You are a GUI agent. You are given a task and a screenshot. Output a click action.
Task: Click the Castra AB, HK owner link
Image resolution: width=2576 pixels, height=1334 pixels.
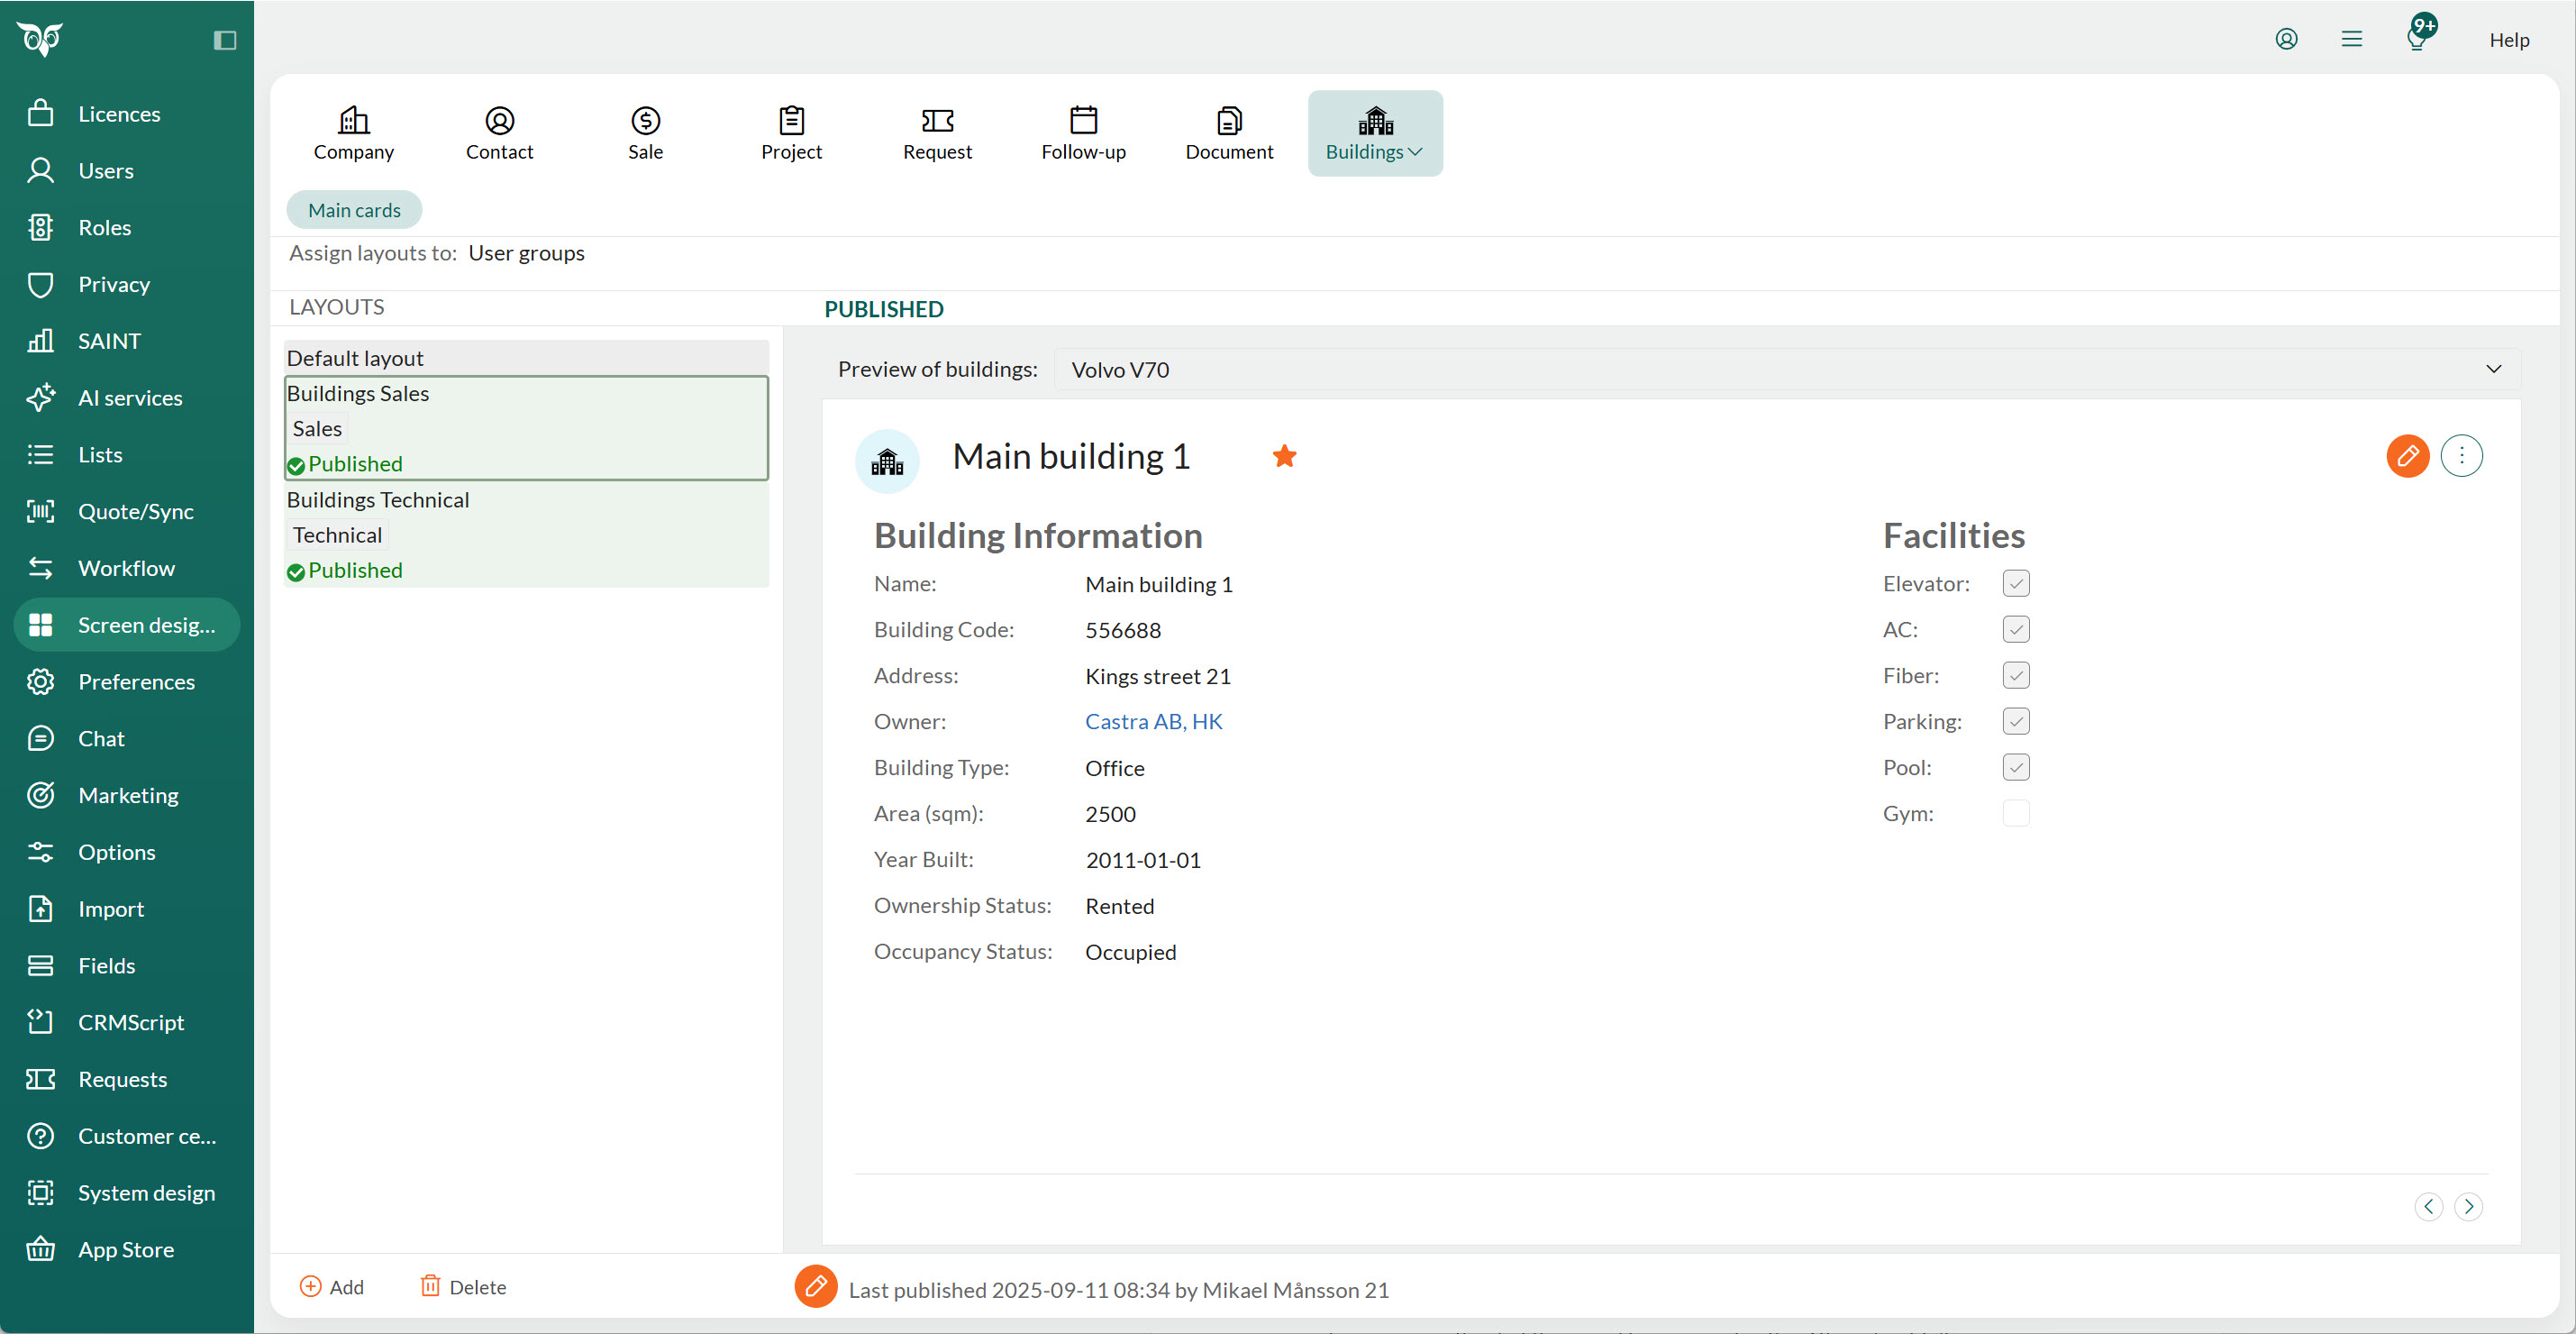[1153, 721]
